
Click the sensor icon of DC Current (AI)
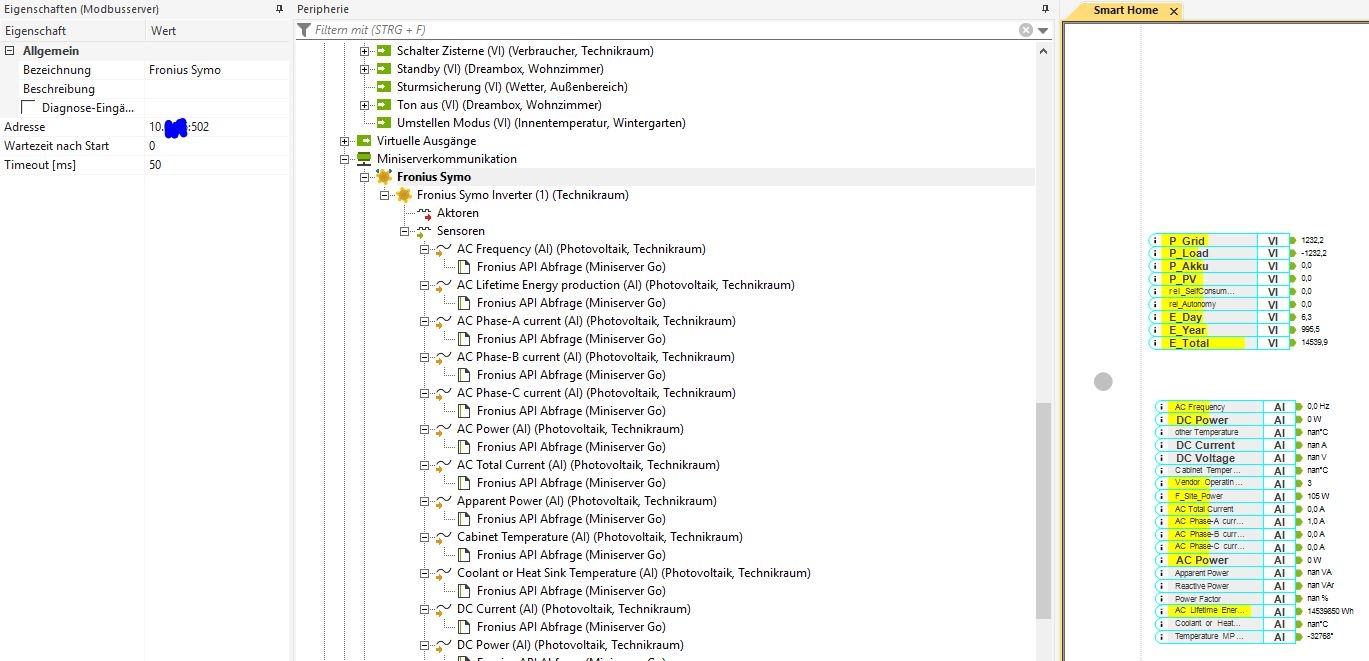coord(444,609)
